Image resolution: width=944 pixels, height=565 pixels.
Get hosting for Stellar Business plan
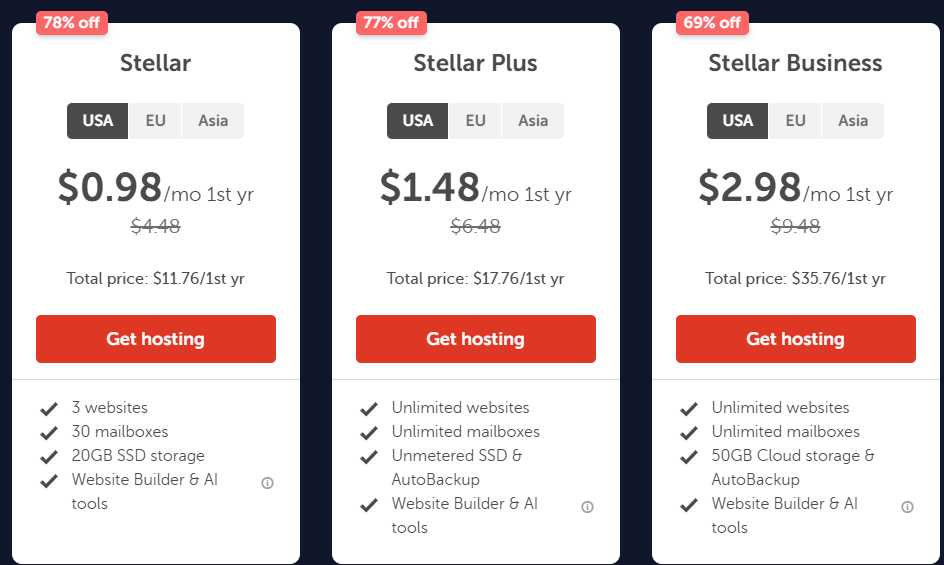796,339
